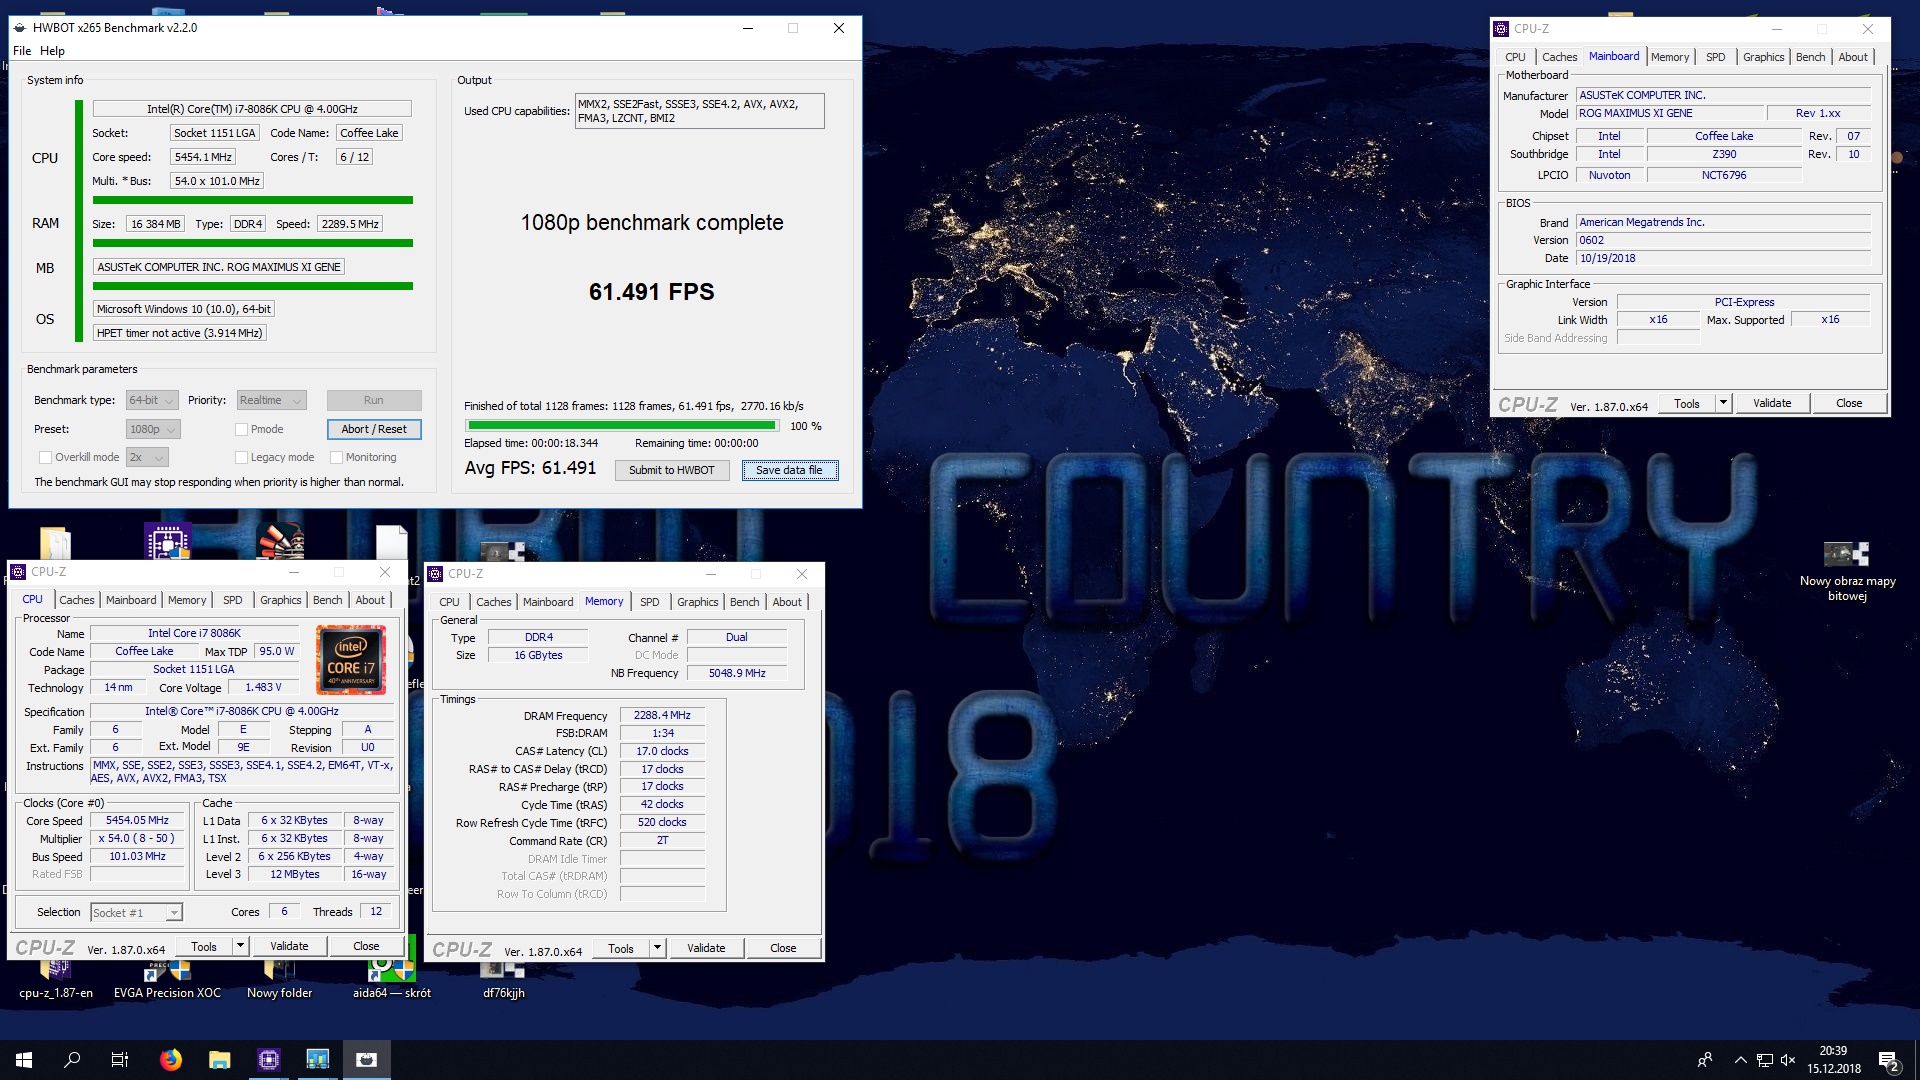Open the People tray icon
Image resolution: width=1920 pixels, height=1080 pixels.
coord(1705,1060)
